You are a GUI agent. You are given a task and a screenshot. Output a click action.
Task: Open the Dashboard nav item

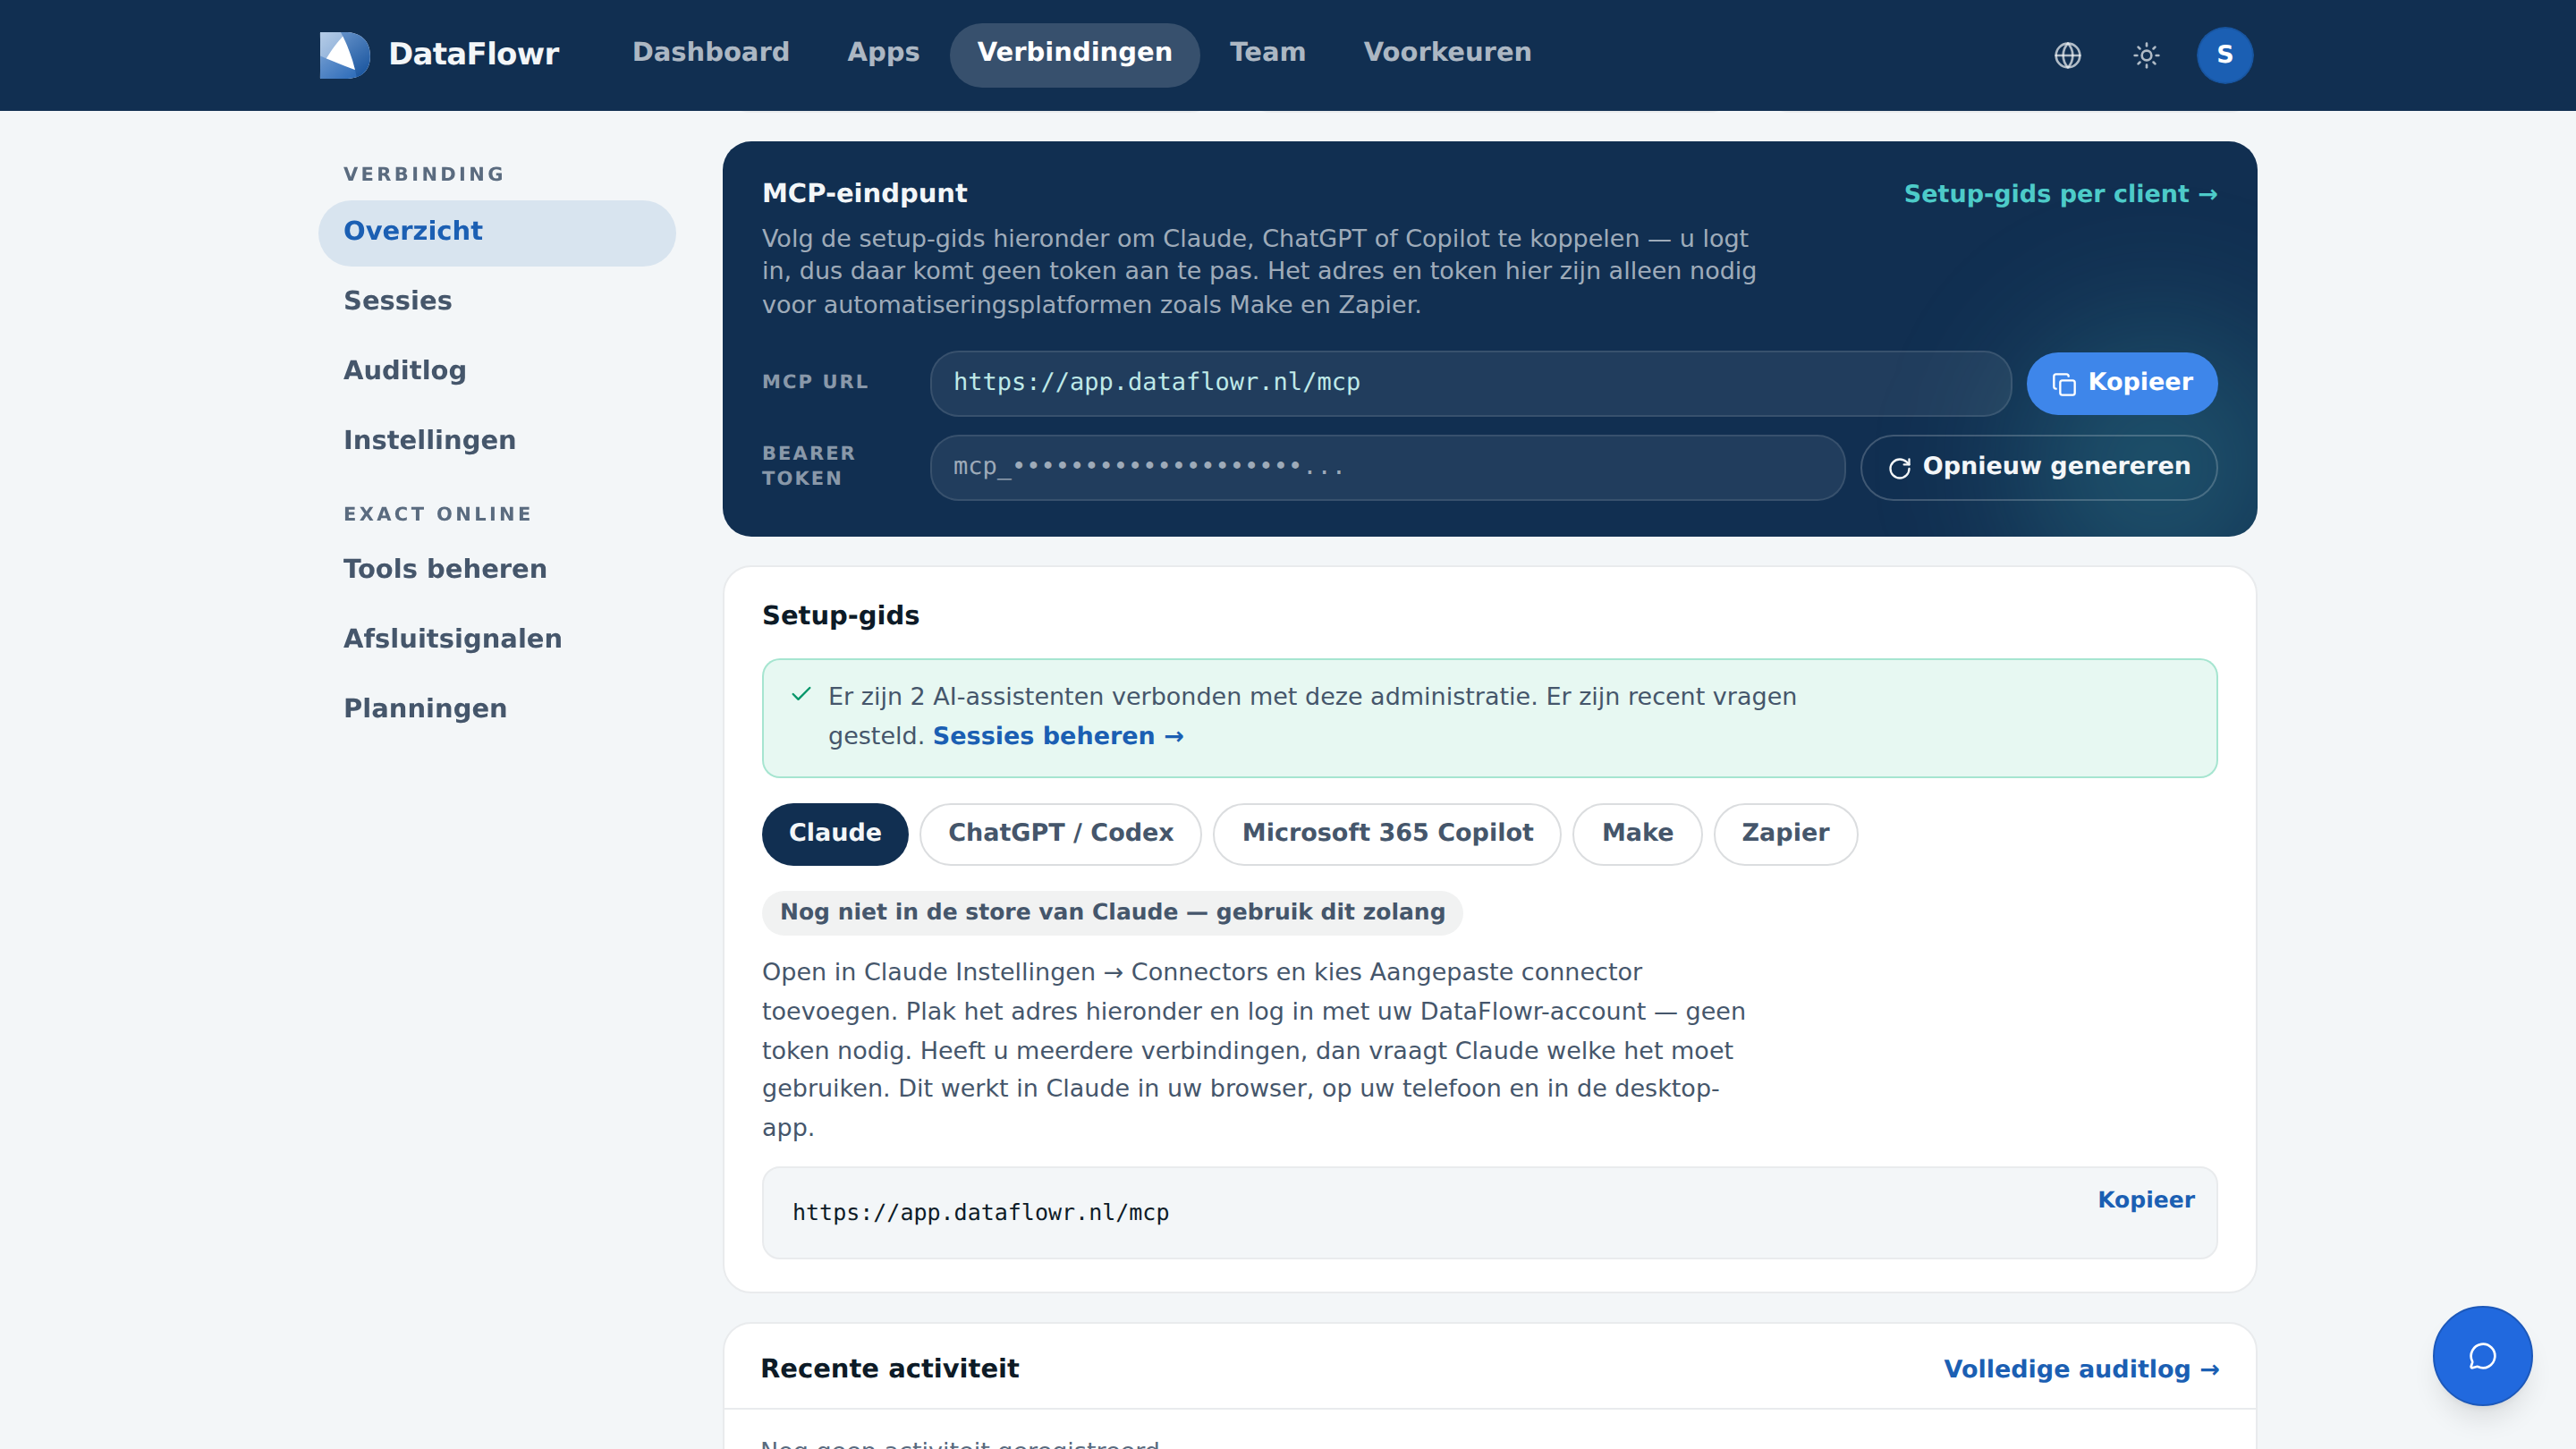pos(710,52)
